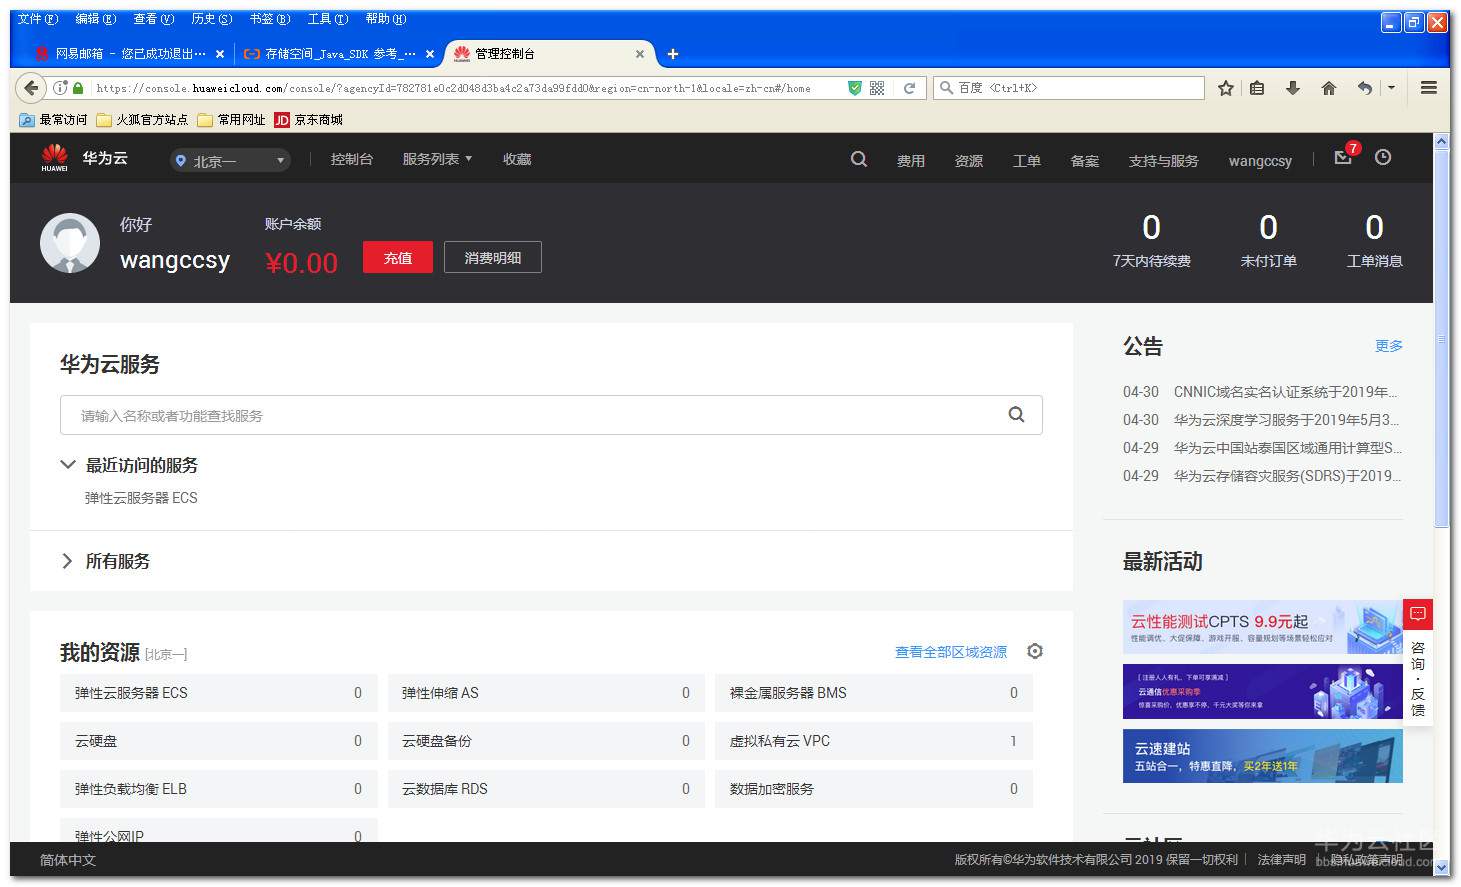
Task: Show bookmarks list from the toolbar icon
Action: [x=1257, y=88]
